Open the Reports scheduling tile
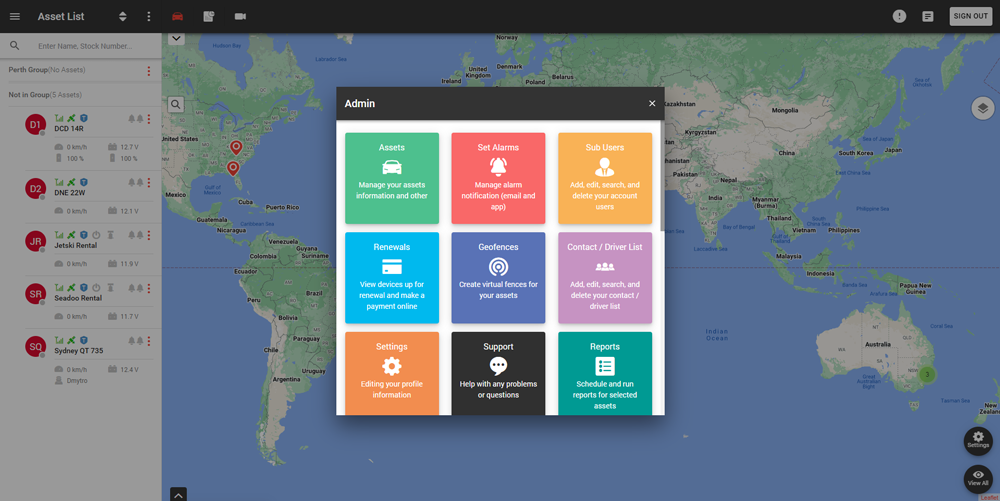Image resolution: width=1000 pixels, height=501 pixels. (x=605, y=373)
